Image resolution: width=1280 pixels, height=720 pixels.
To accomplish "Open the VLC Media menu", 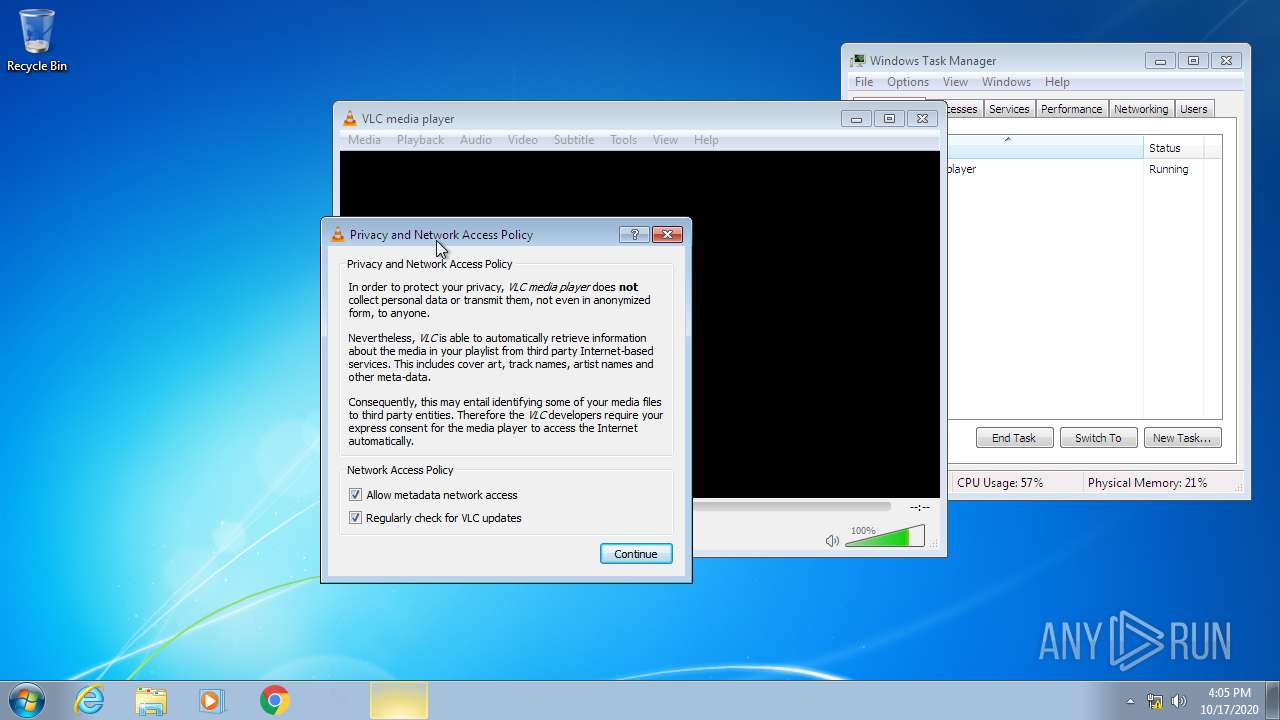I will 364,140.
